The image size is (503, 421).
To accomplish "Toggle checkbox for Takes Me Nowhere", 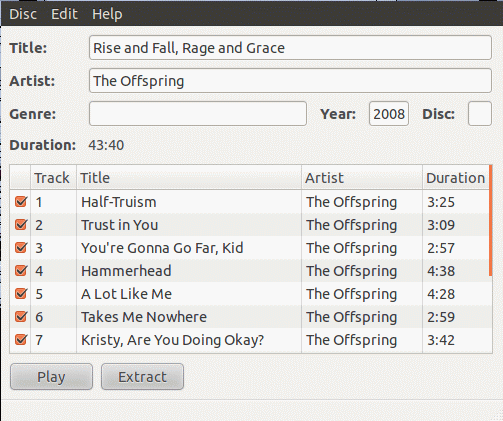I will [x=21, y=316].
